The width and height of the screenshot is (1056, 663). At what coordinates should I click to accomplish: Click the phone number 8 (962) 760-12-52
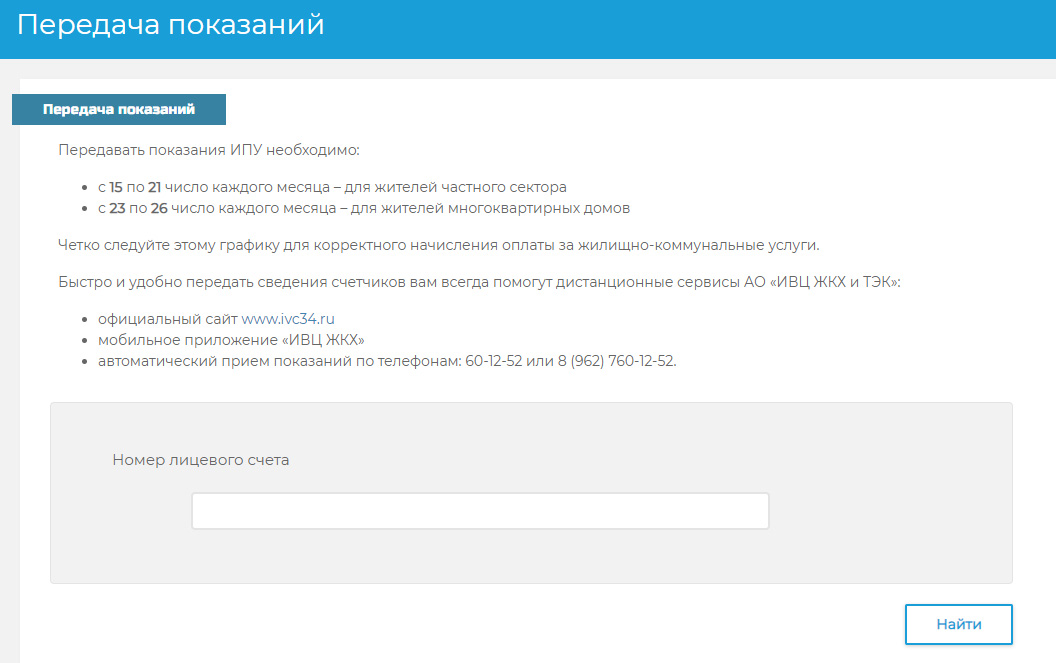616,361
